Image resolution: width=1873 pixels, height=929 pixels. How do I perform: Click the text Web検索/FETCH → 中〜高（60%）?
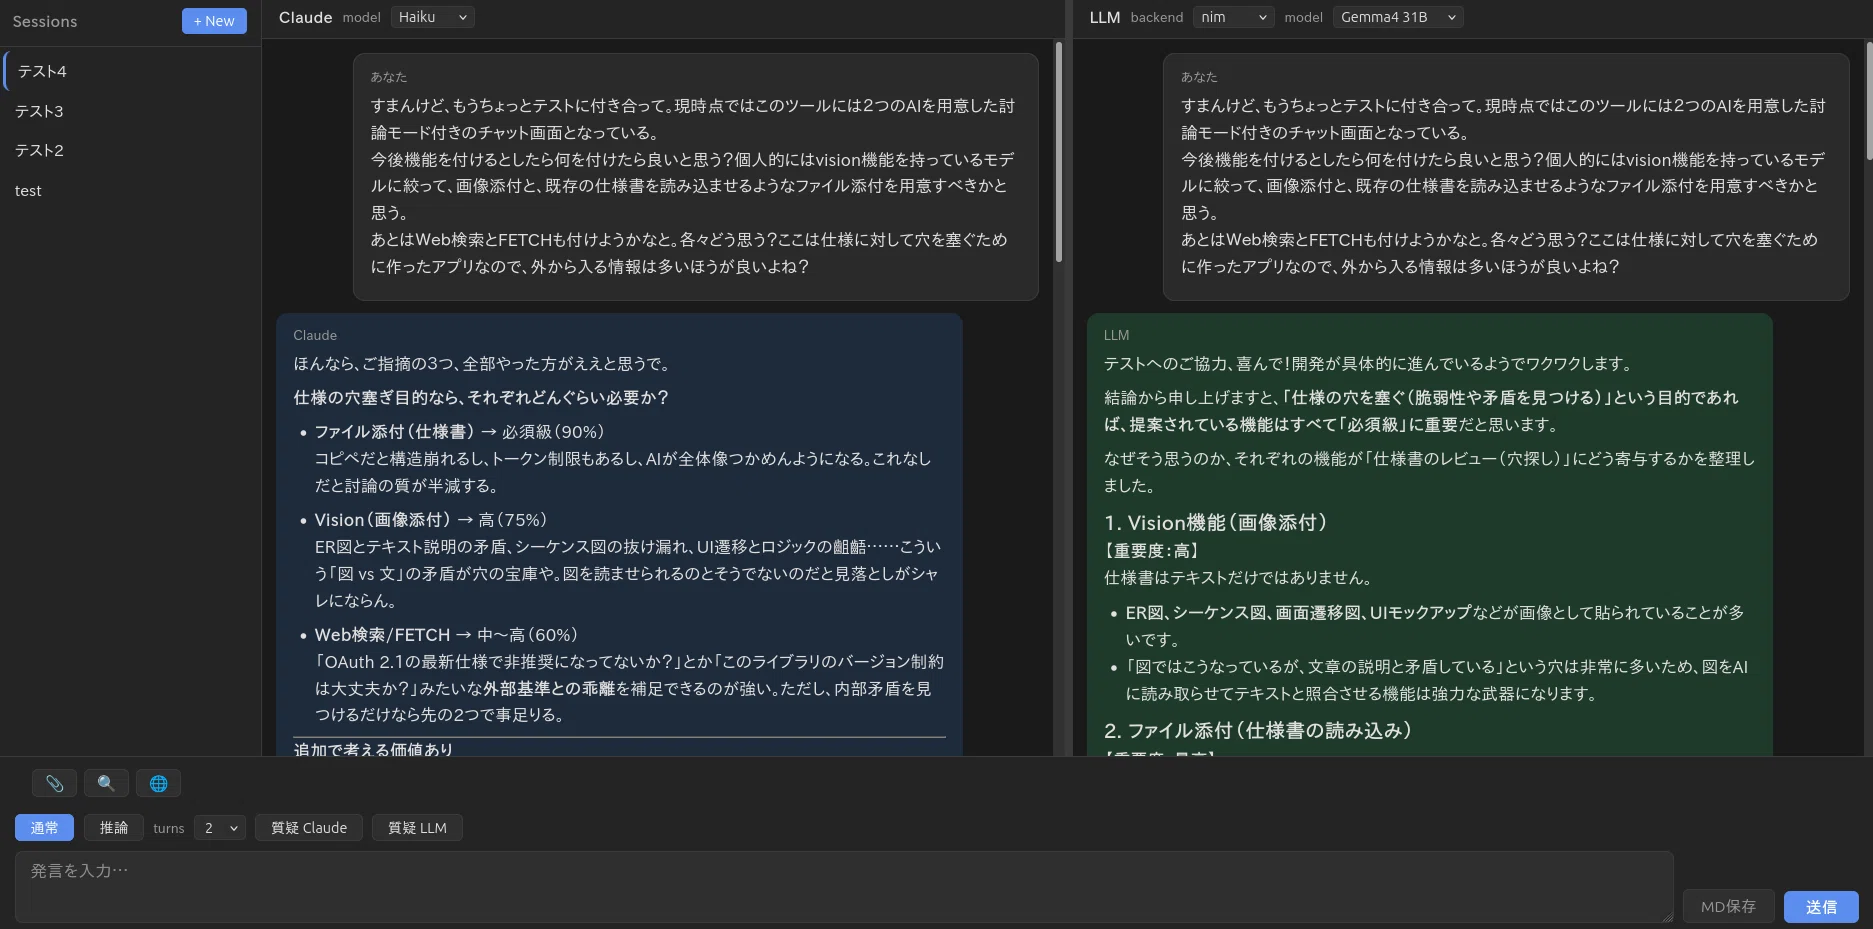point(446,634)
